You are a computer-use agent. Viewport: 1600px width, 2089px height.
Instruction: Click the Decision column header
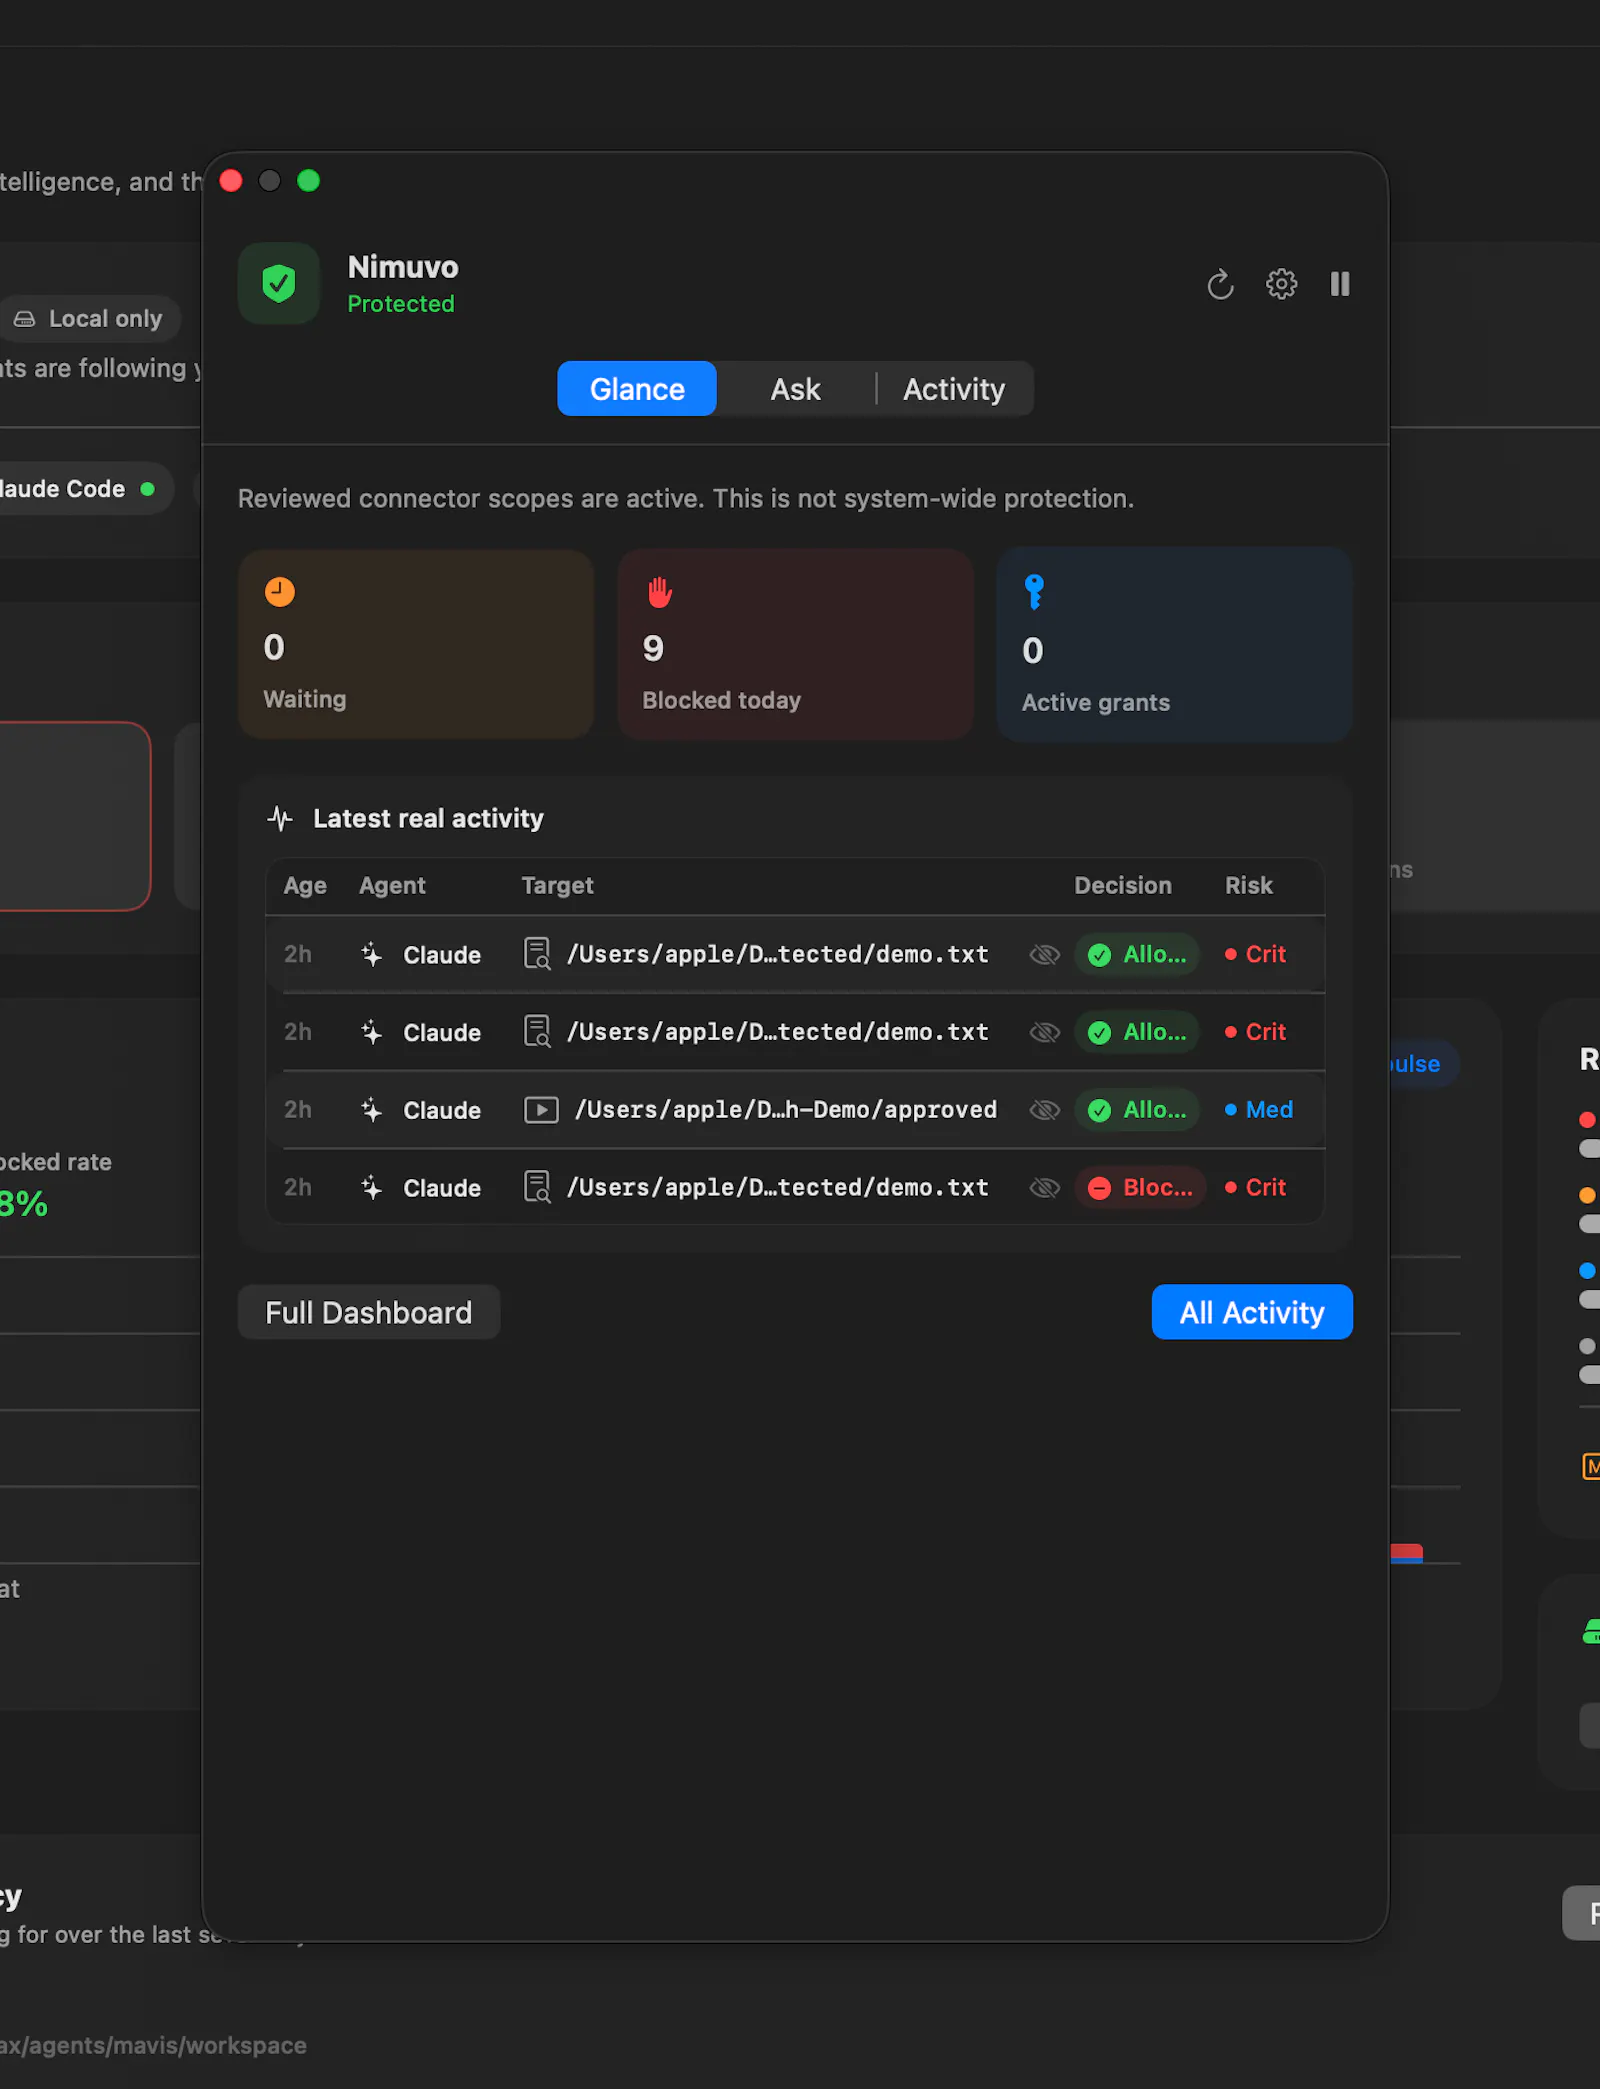tap(1123, 886)
